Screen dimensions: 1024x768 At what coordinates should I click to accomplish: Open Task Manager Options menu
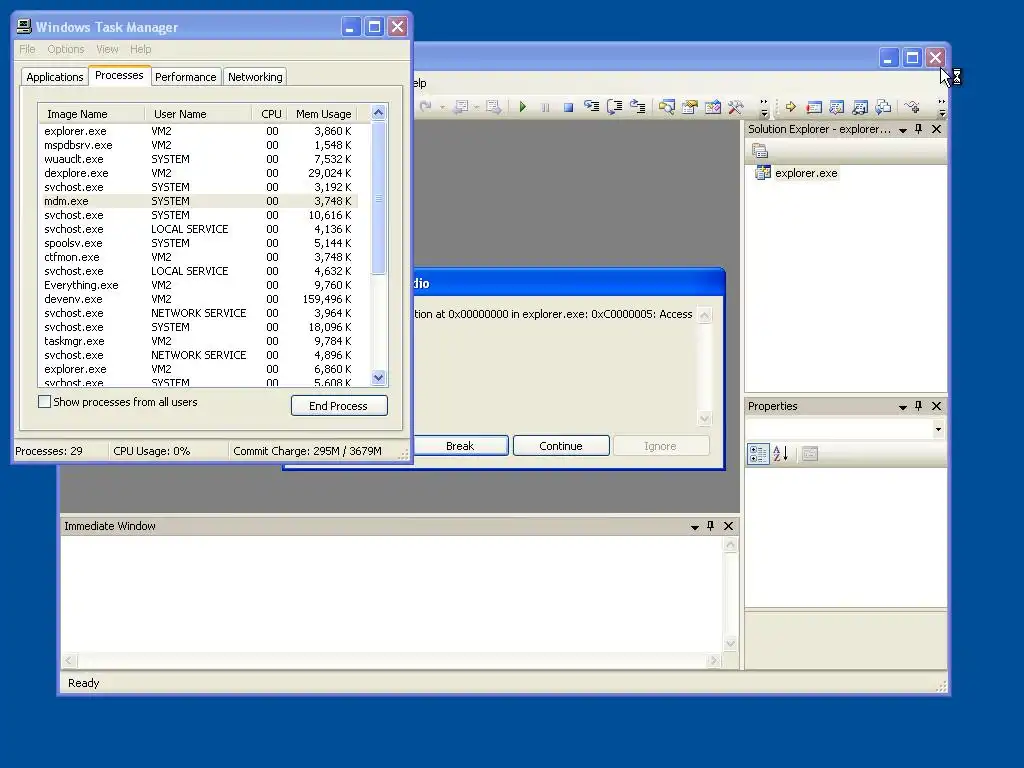65,49
